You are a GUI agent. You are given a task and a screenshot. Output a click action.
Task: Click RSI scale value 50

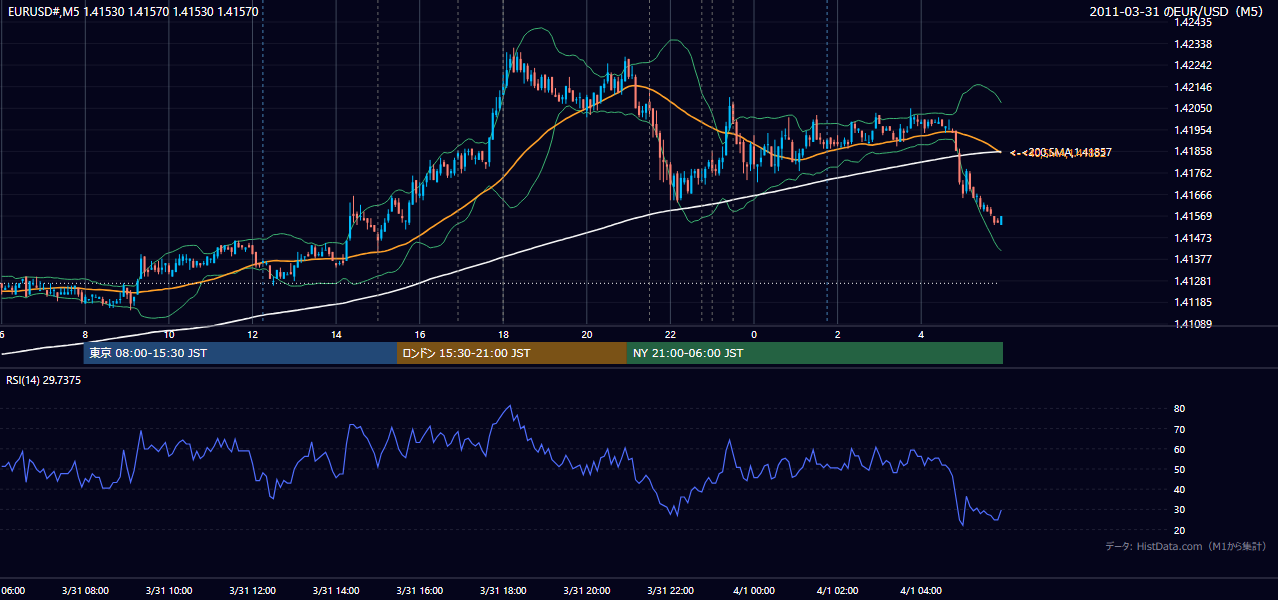1180,469
